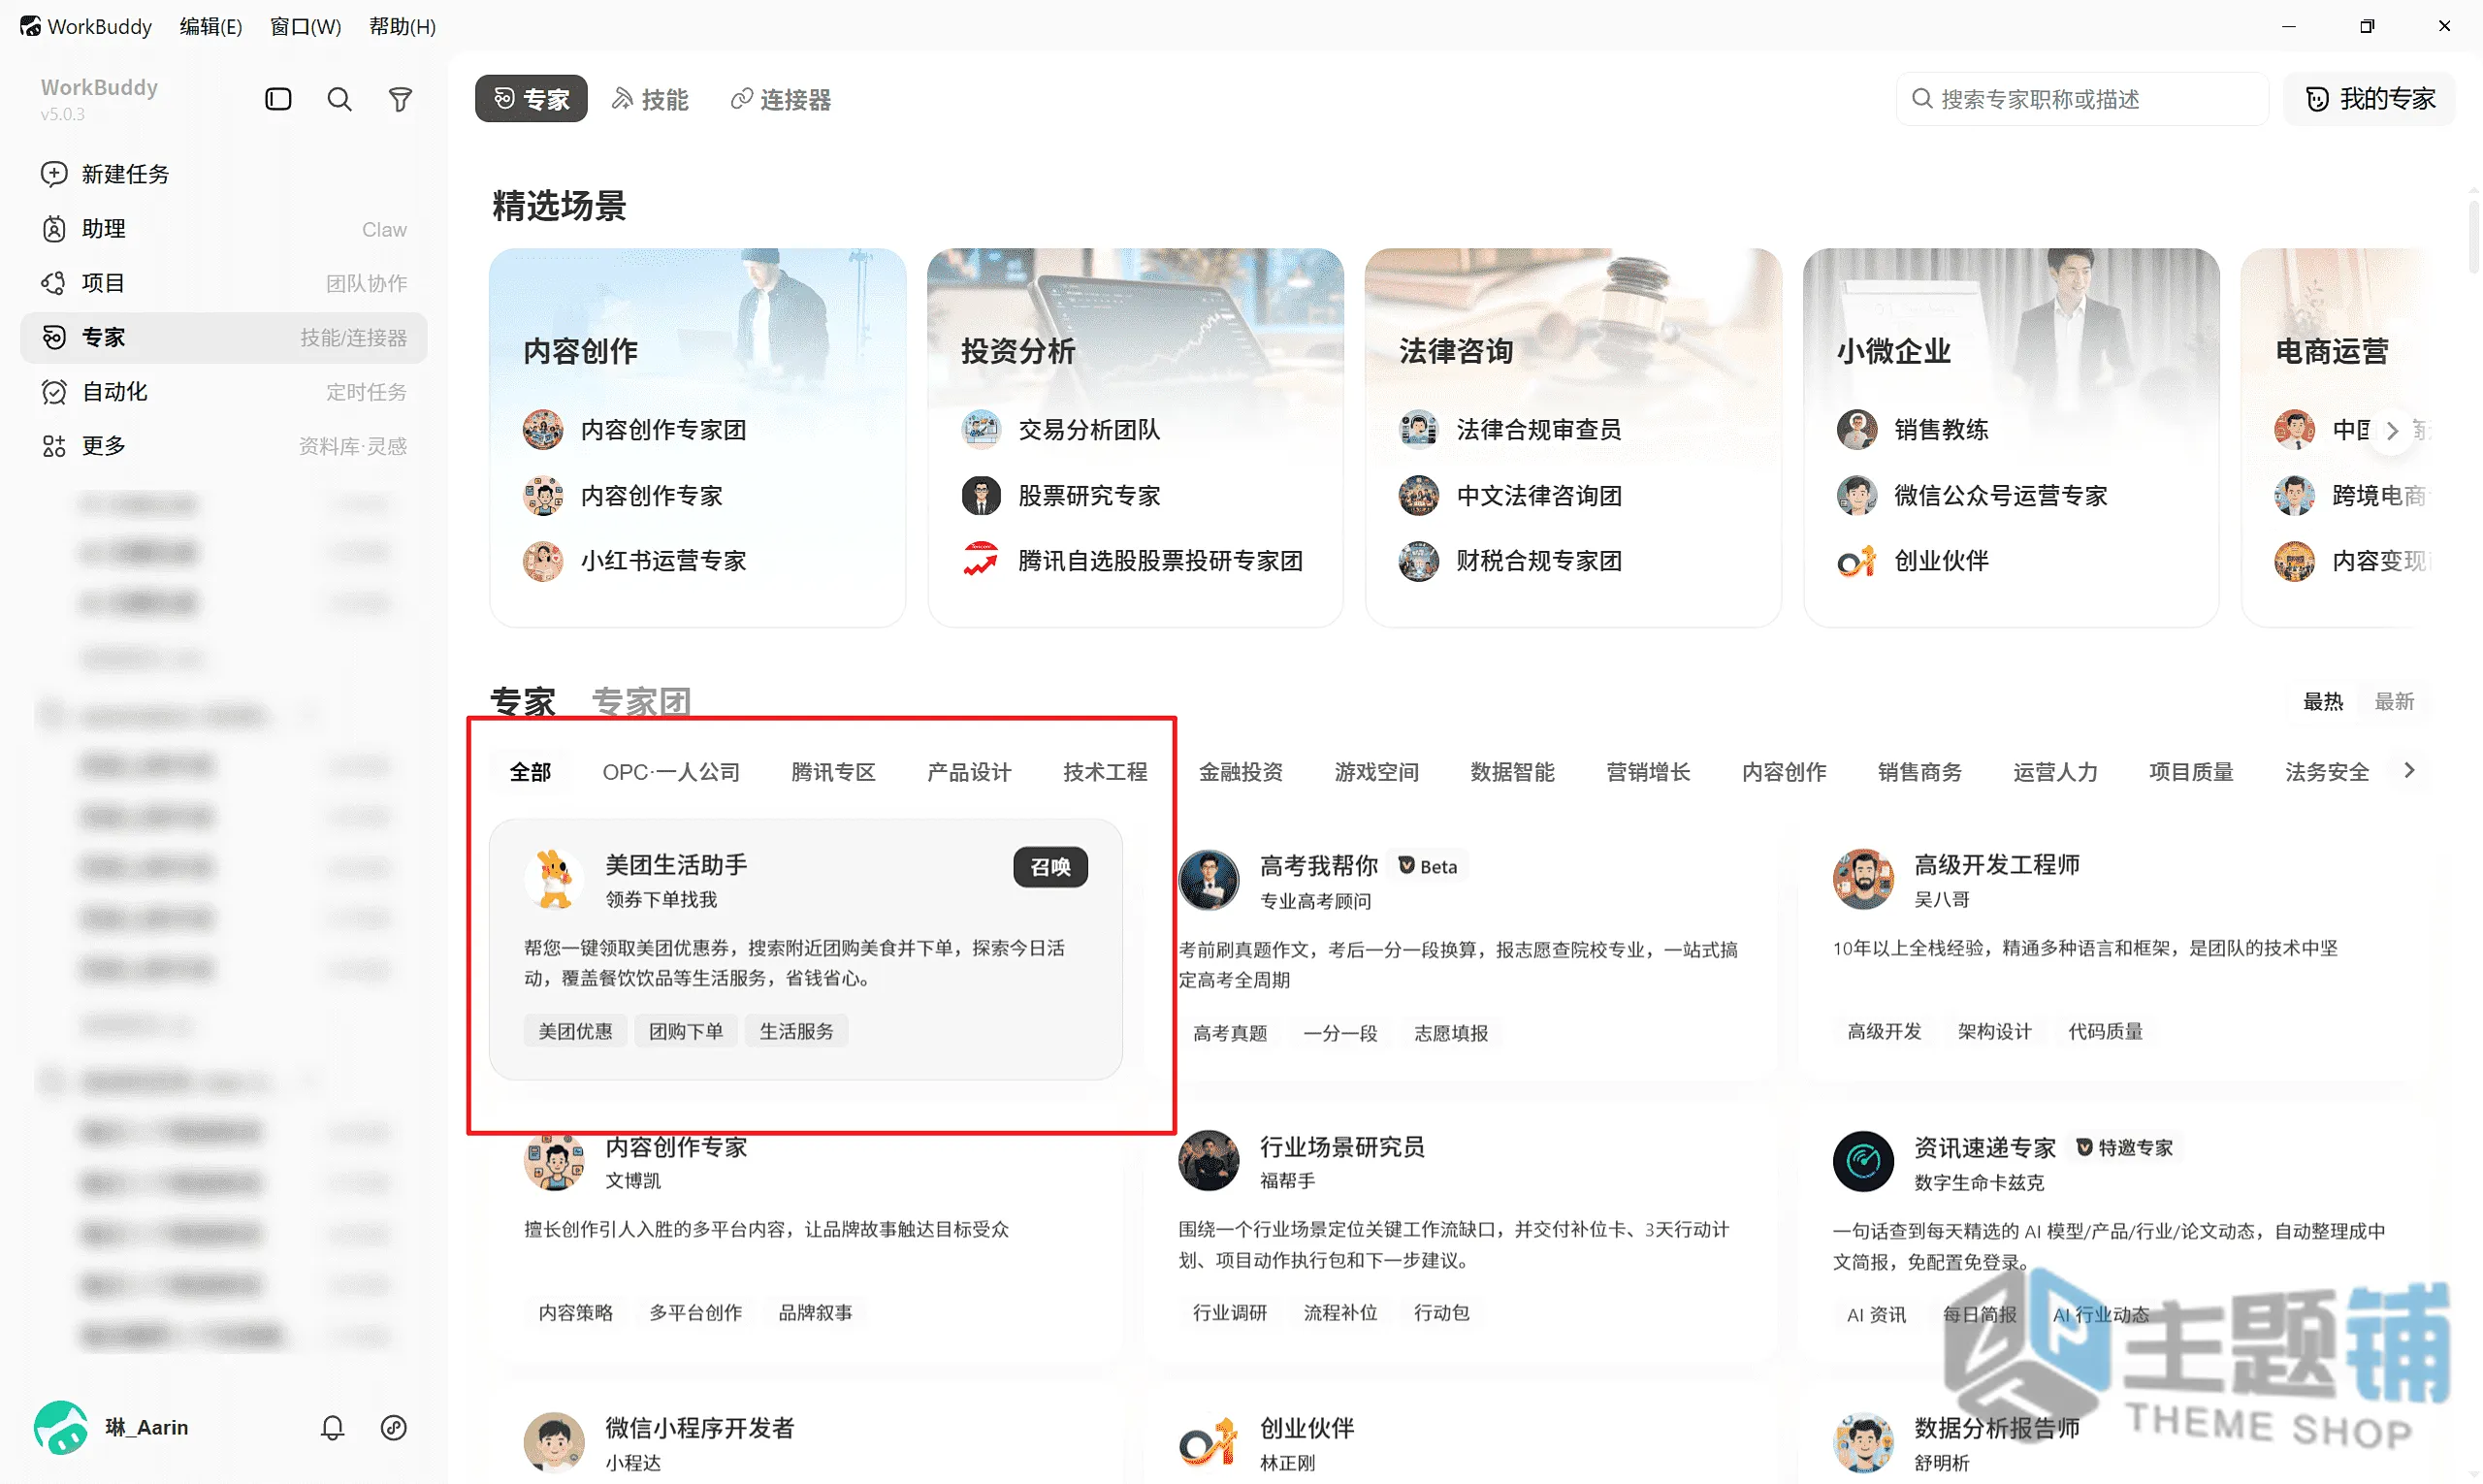Open 我的专家 button
This screenshot has width=2483, height=1484.
(2369, 99)
